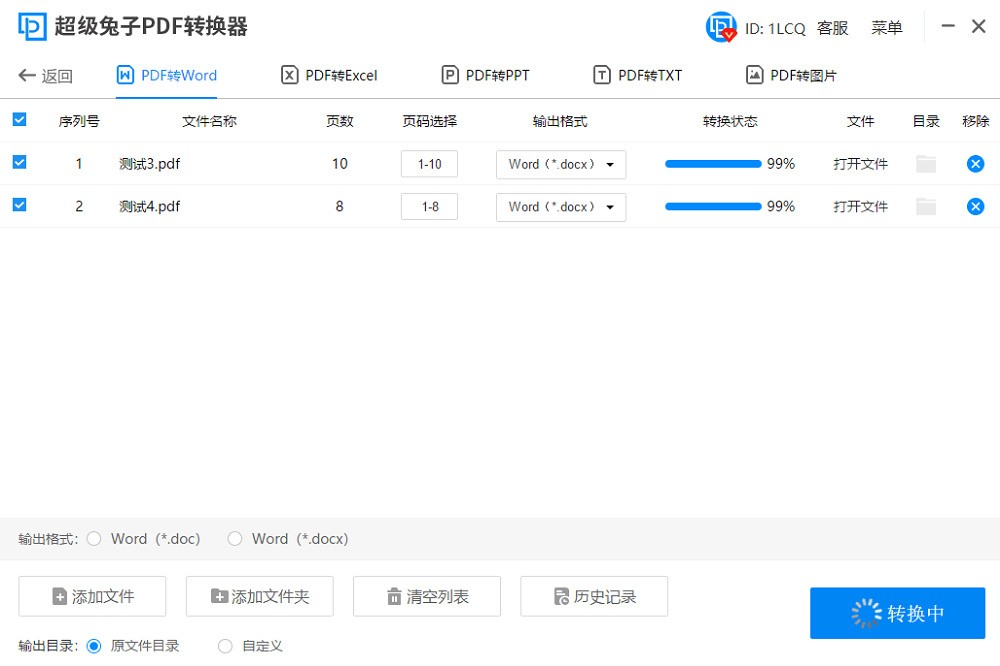Remove 测试4.pdf from the list
The image size is (1000, 666).
tap(976, 207)
